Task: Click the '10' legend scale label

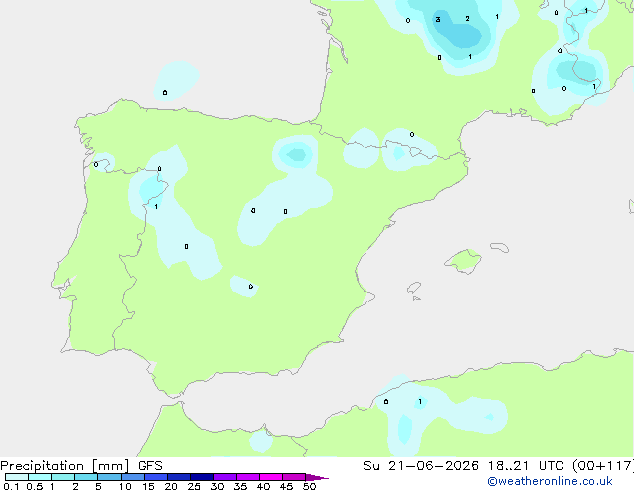Action: (125, 486)
